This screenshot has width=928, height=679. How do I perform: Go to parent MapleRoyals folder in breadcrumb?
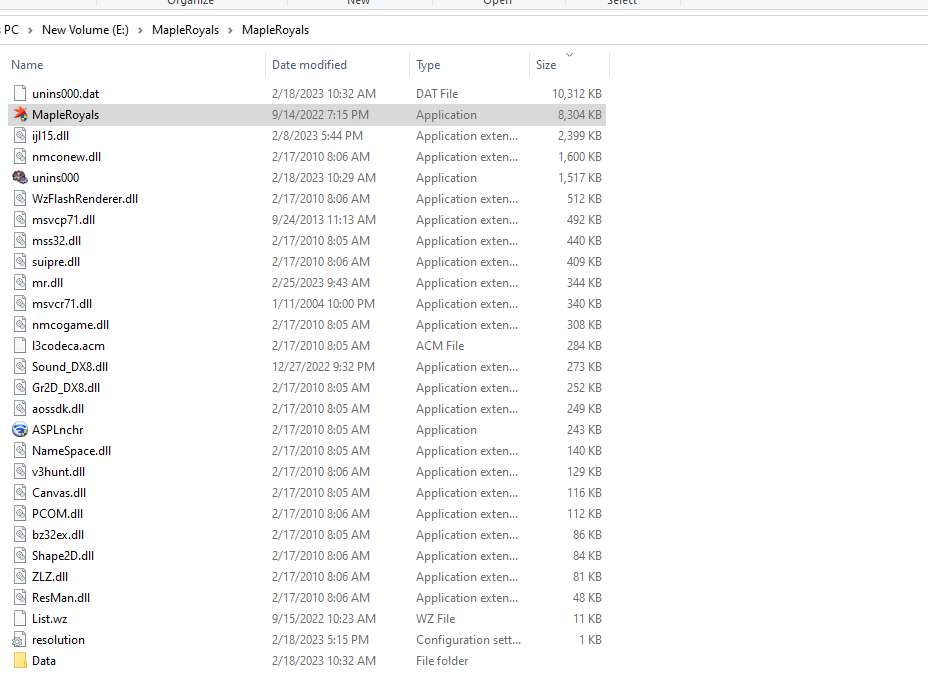[x=185, y=30]
